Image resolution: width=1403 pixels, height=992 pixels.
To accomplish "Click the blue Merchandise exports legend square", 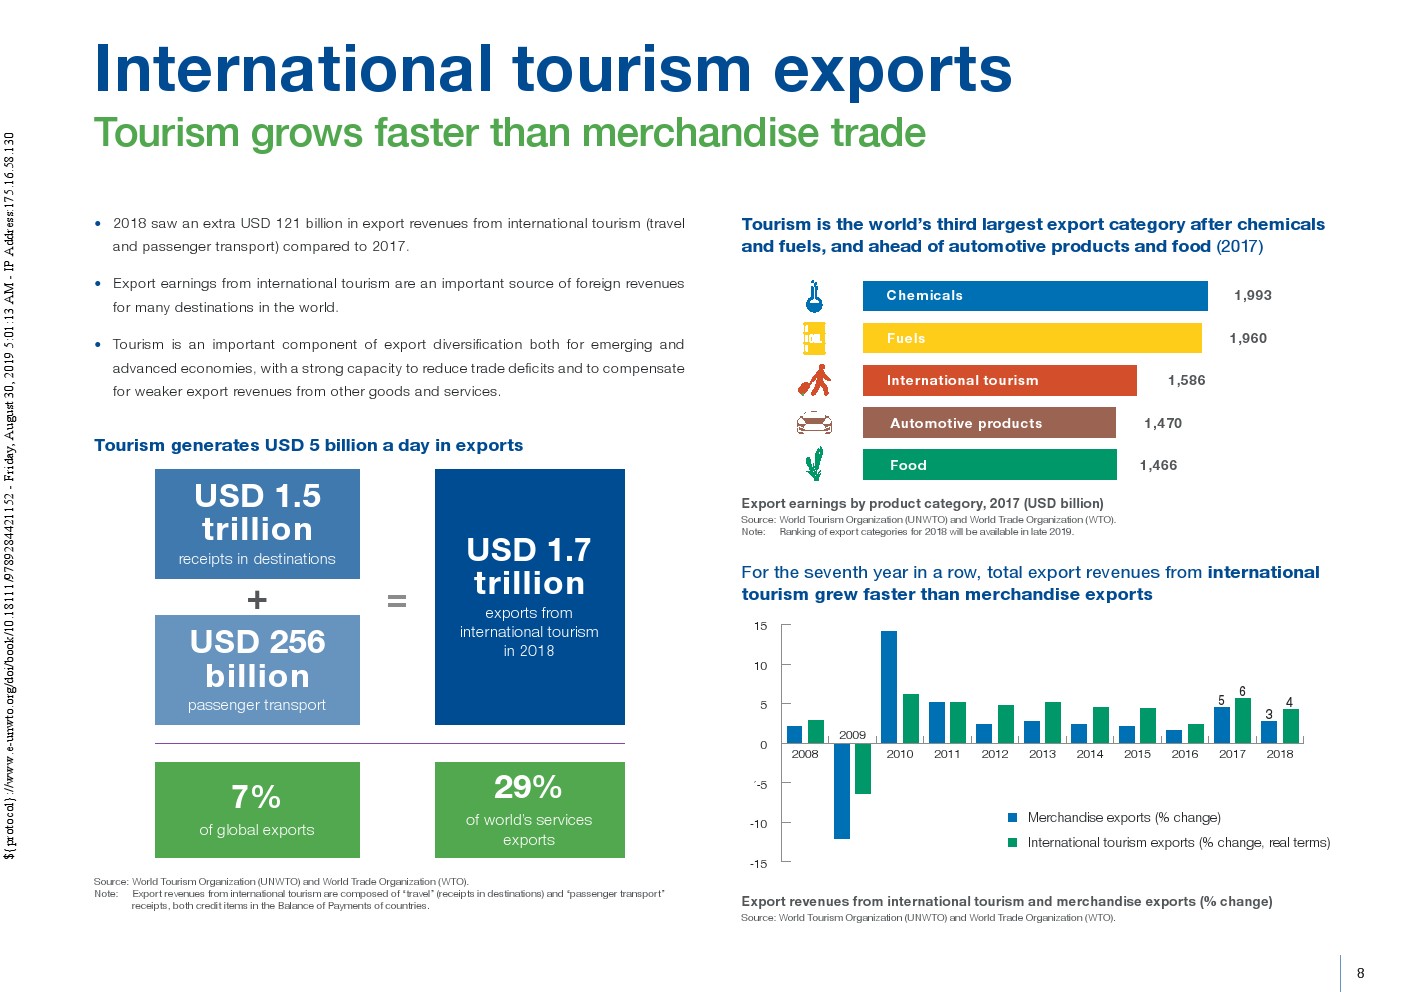I will click(1012, 818).
